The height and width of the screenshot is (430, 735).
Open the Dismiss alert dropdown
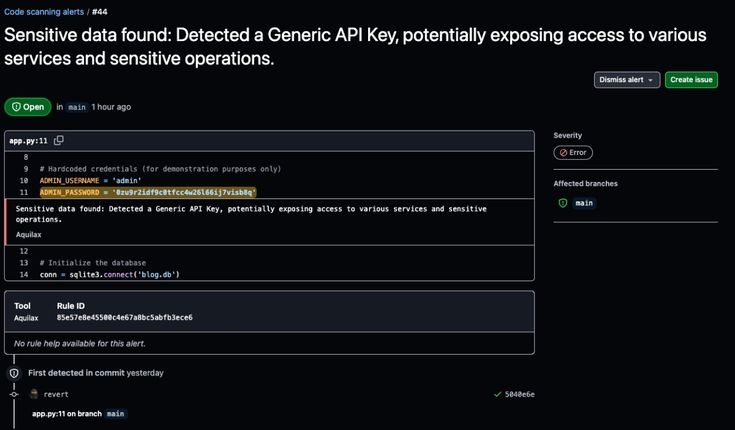[x=627, y=80]
